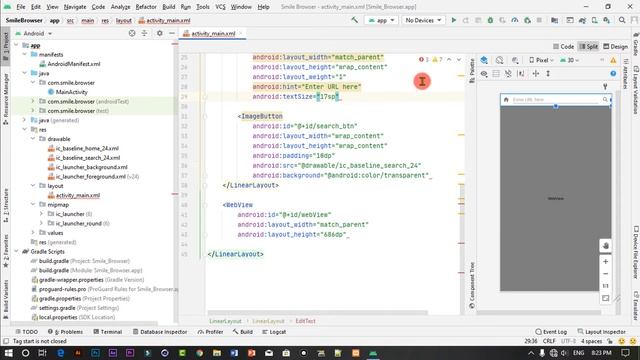640x360 pixels.
Task: Open project panel settings gear
Action: click(160, 33)
